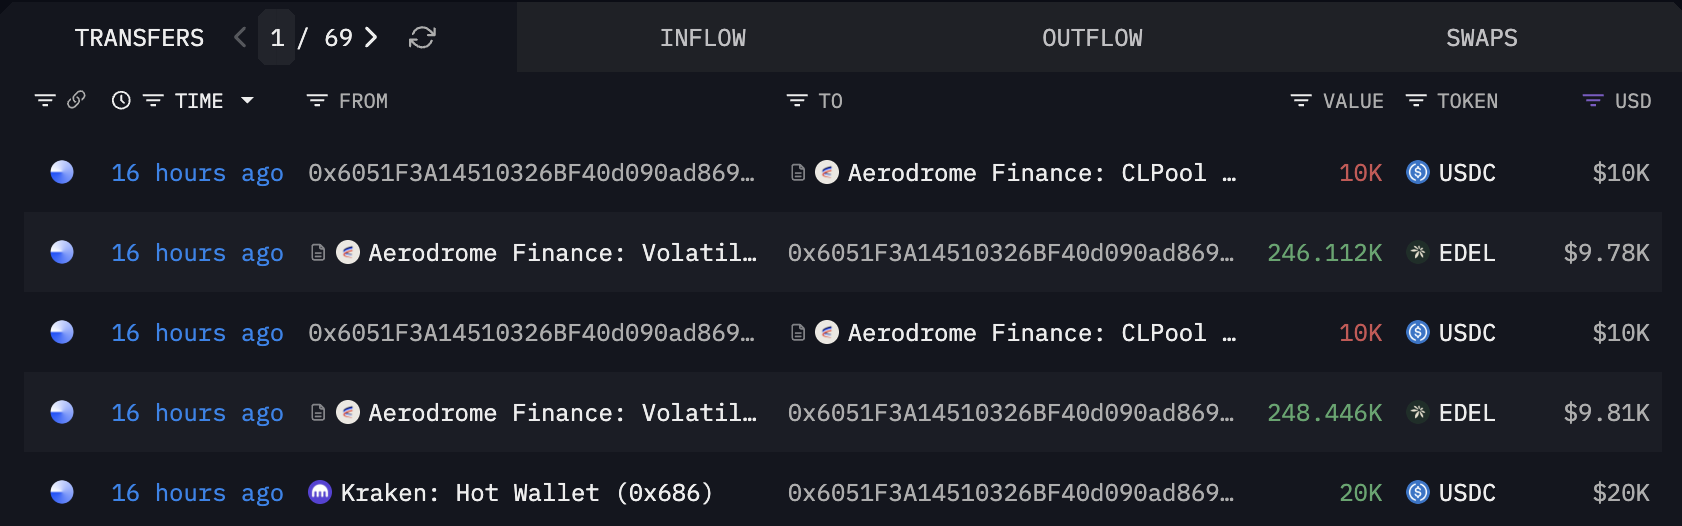Click the Kraken Hot Wallet logo icon
Viewport: 1682px width, 526px height.
(320, 492)
